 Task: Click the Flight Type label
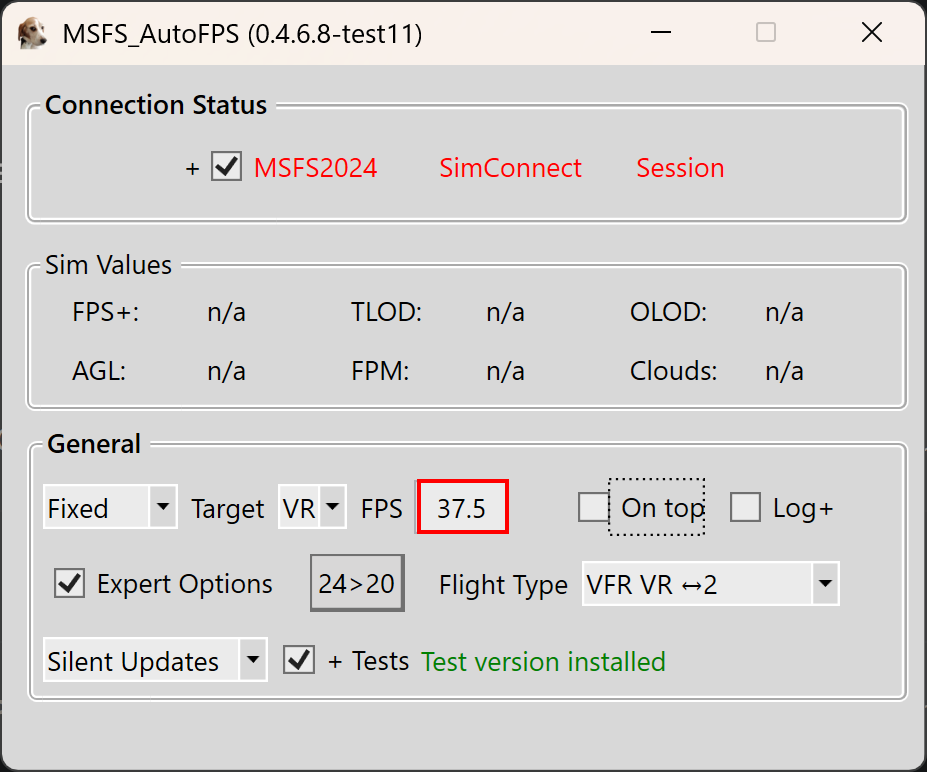point(503,585)
